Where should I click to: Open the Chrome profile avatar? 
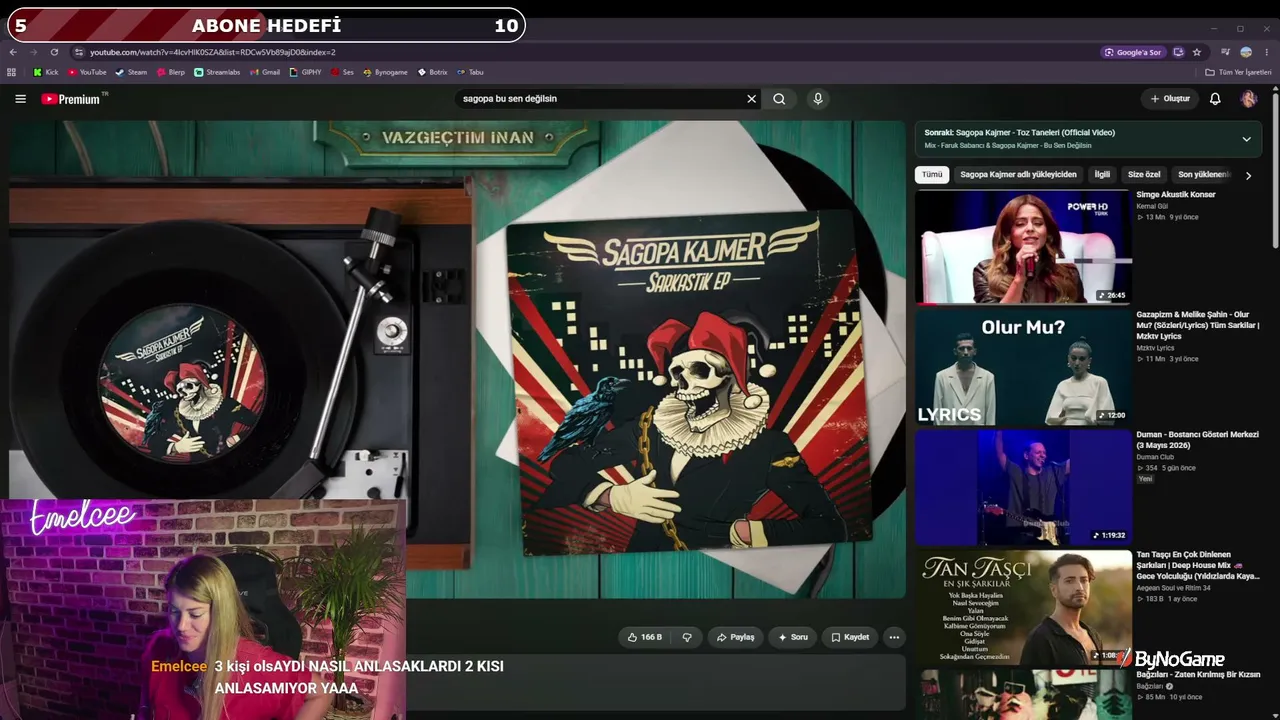pos(1246,52)
